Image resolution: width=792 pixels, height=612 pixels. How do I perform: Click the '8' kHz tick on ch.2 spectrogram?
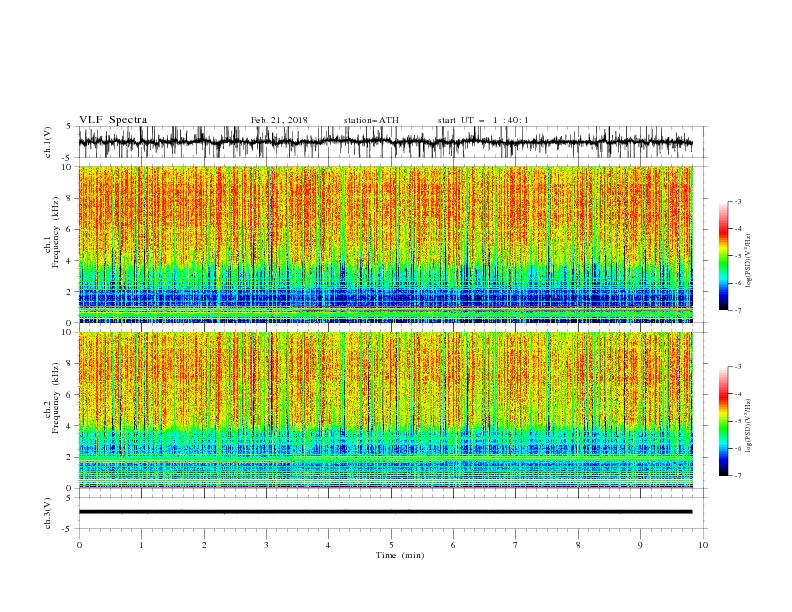70,364
